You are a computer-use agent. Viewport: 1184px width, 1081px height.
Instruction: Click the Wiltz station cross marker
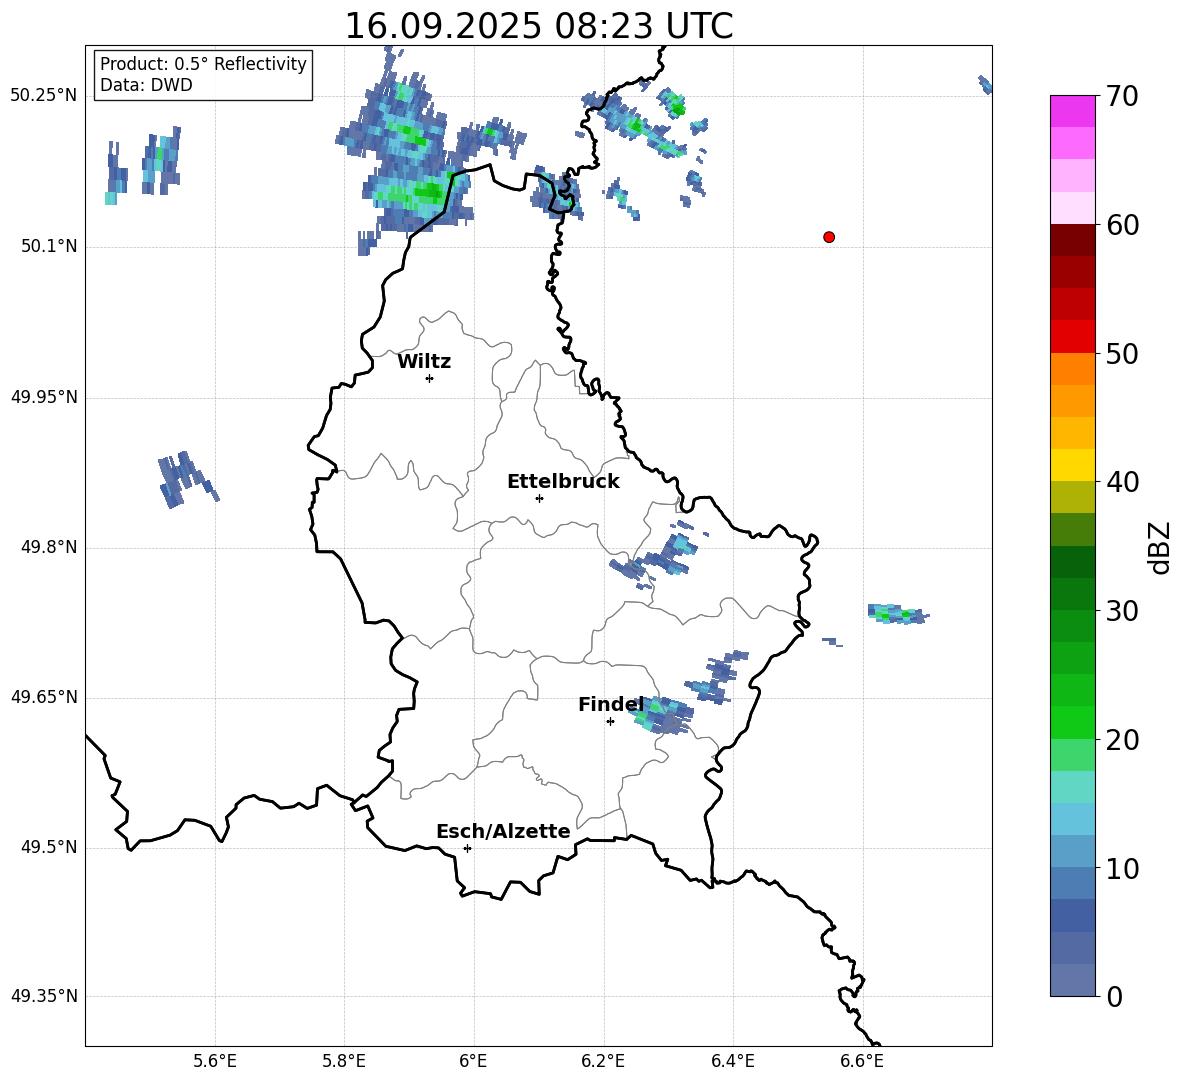pos(430,378)
